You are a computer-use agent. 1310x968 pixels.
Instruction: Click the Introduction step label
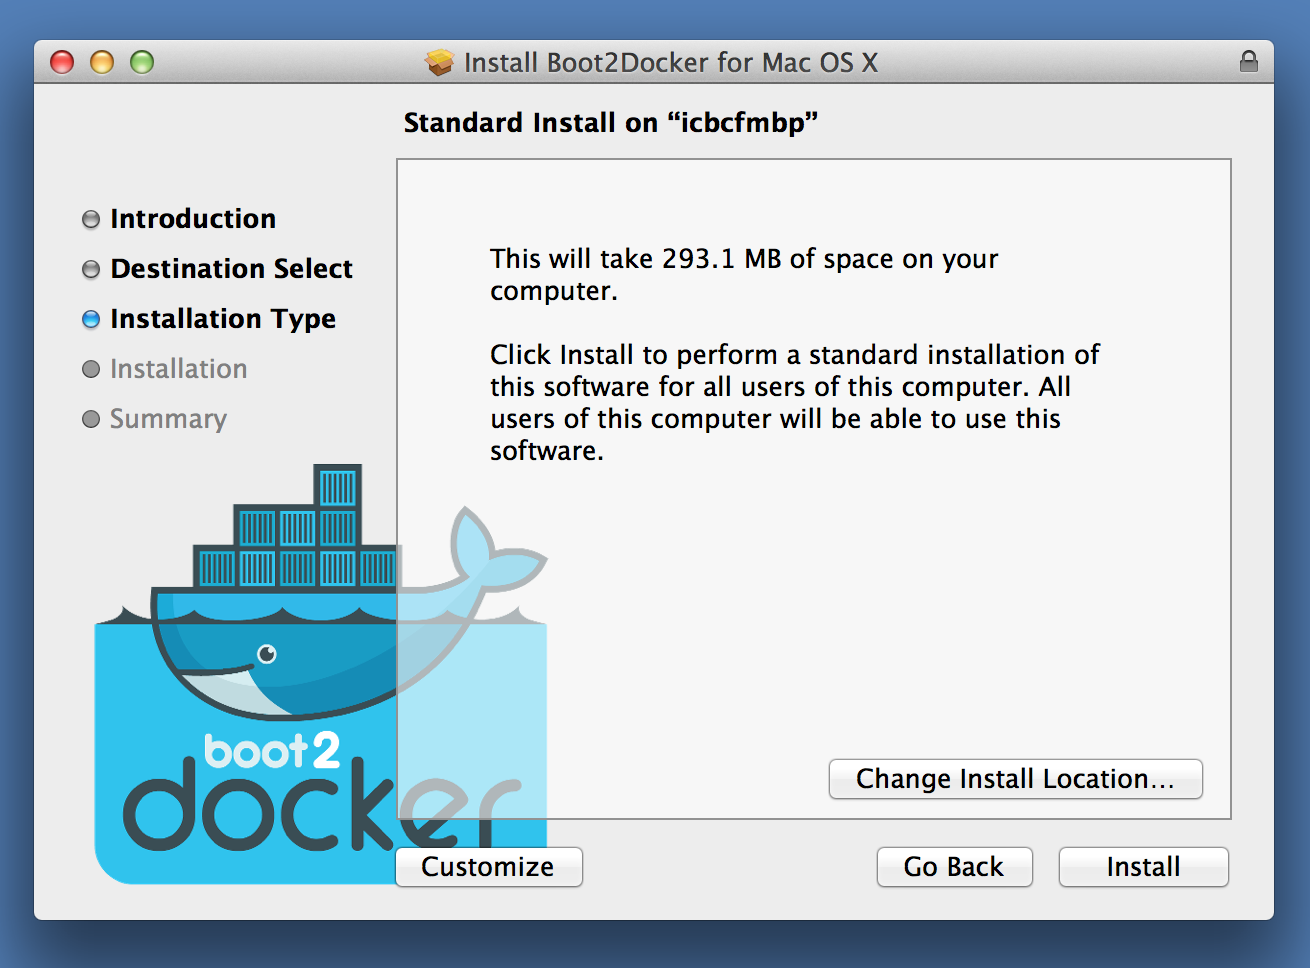(x=193, y=219)
